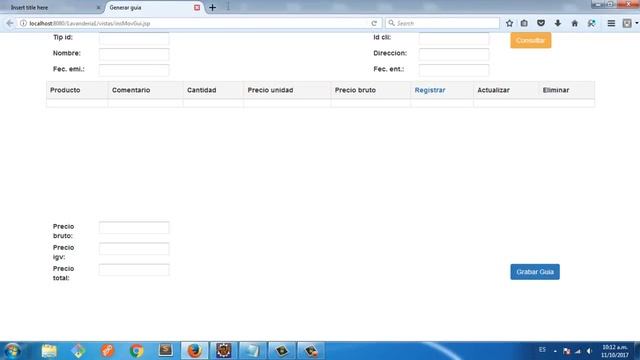Close the Generar guia tab

197,7
